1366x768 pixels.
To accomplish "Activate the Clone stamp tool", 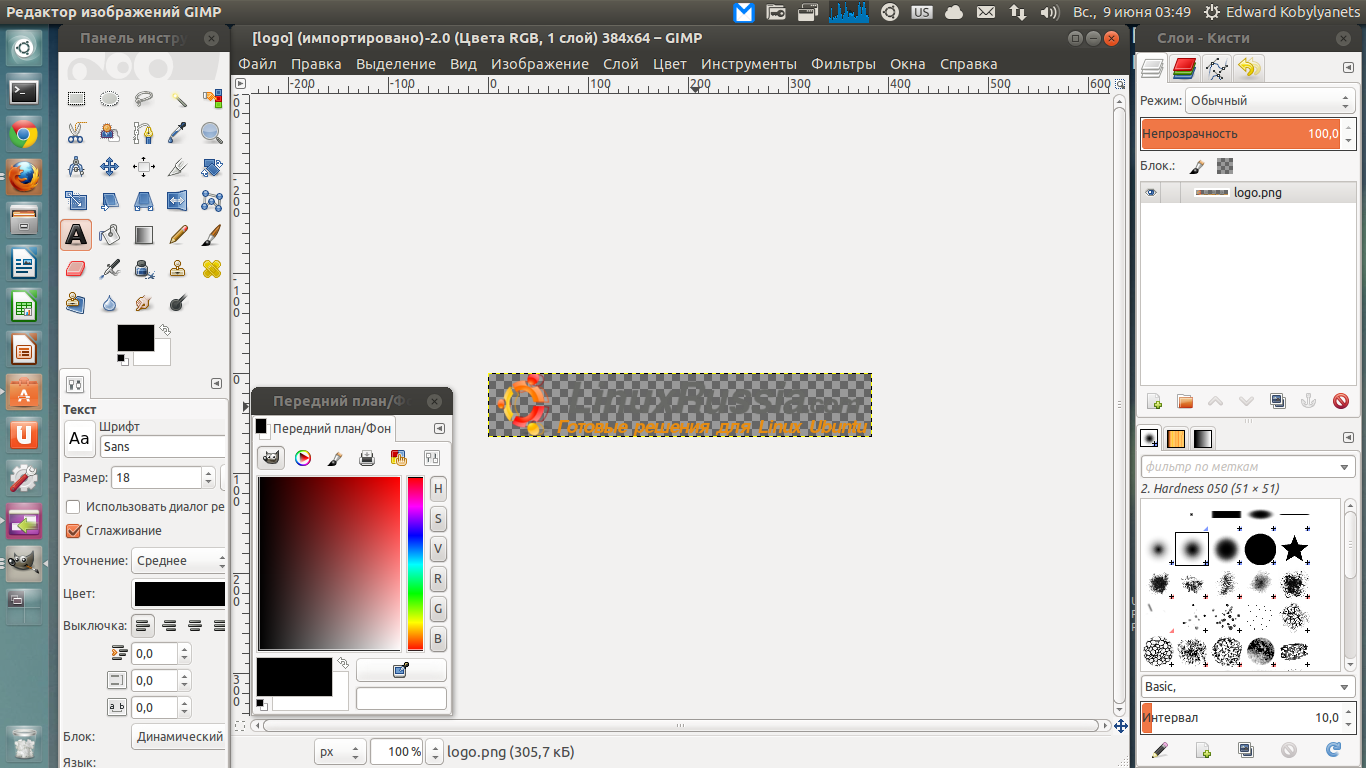I will pos(178,269).
